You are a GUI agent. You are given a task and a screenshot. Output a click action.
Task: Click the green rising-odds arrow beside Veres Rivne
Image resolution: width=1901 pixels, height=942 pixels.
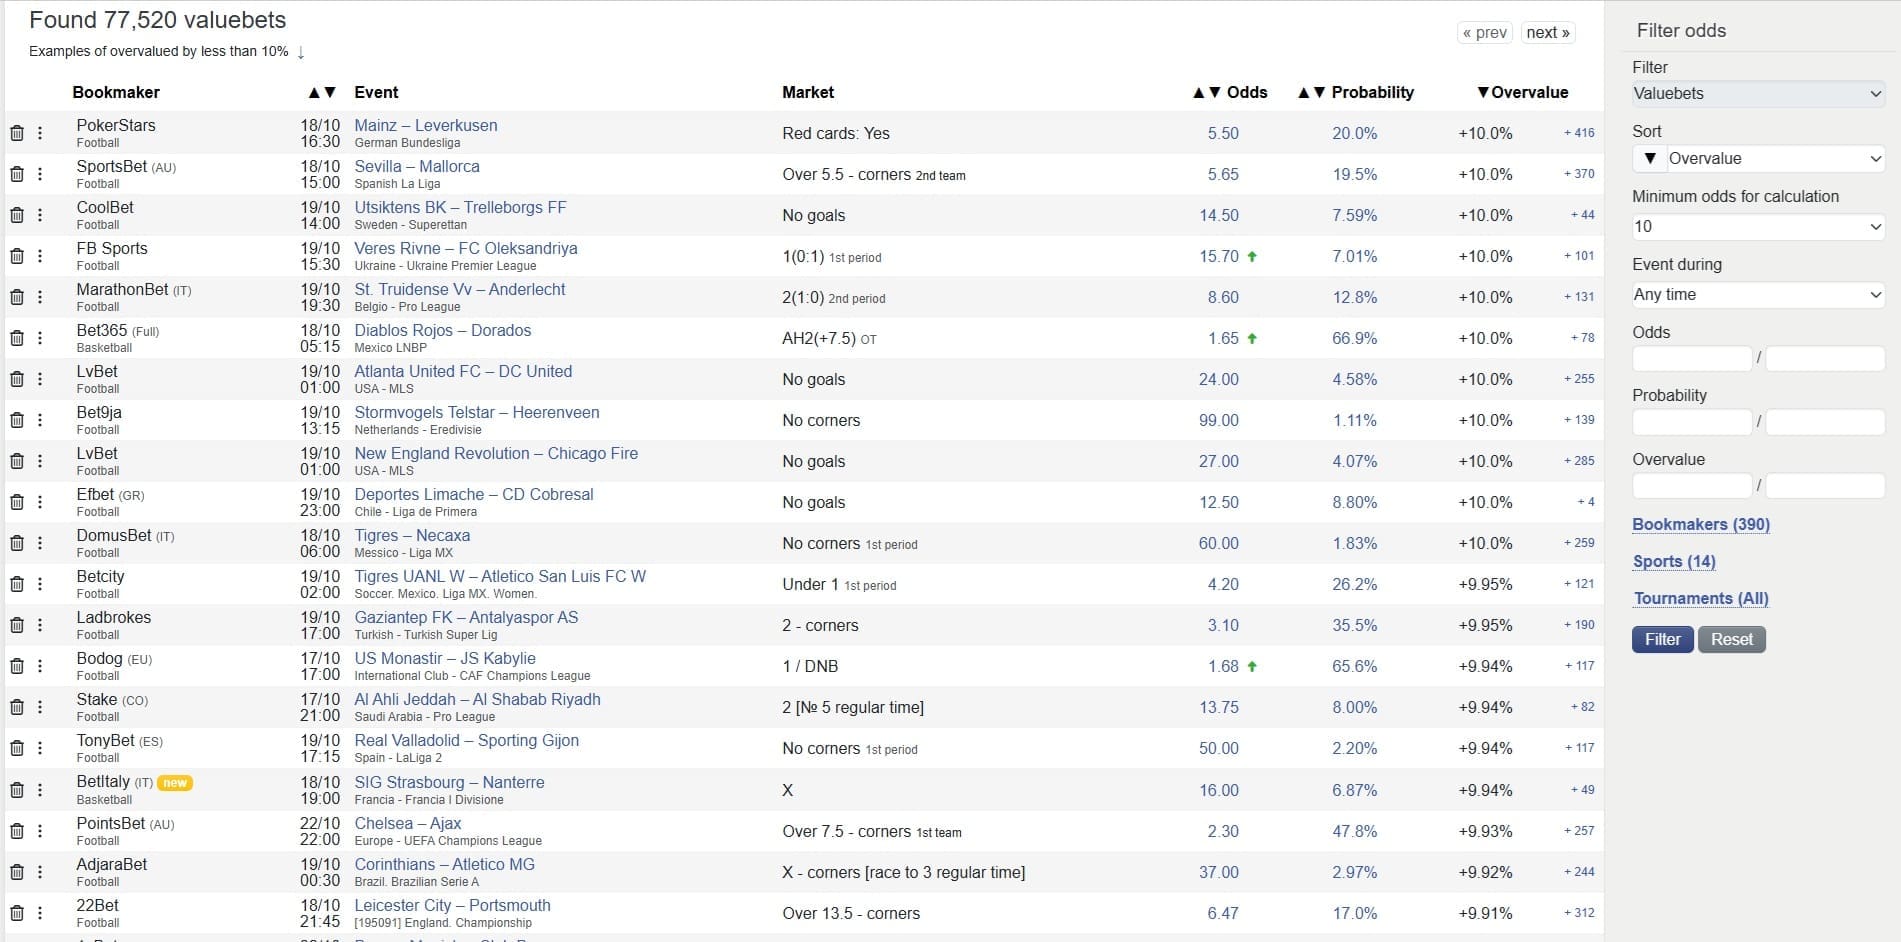click(x=1252, y=256)
